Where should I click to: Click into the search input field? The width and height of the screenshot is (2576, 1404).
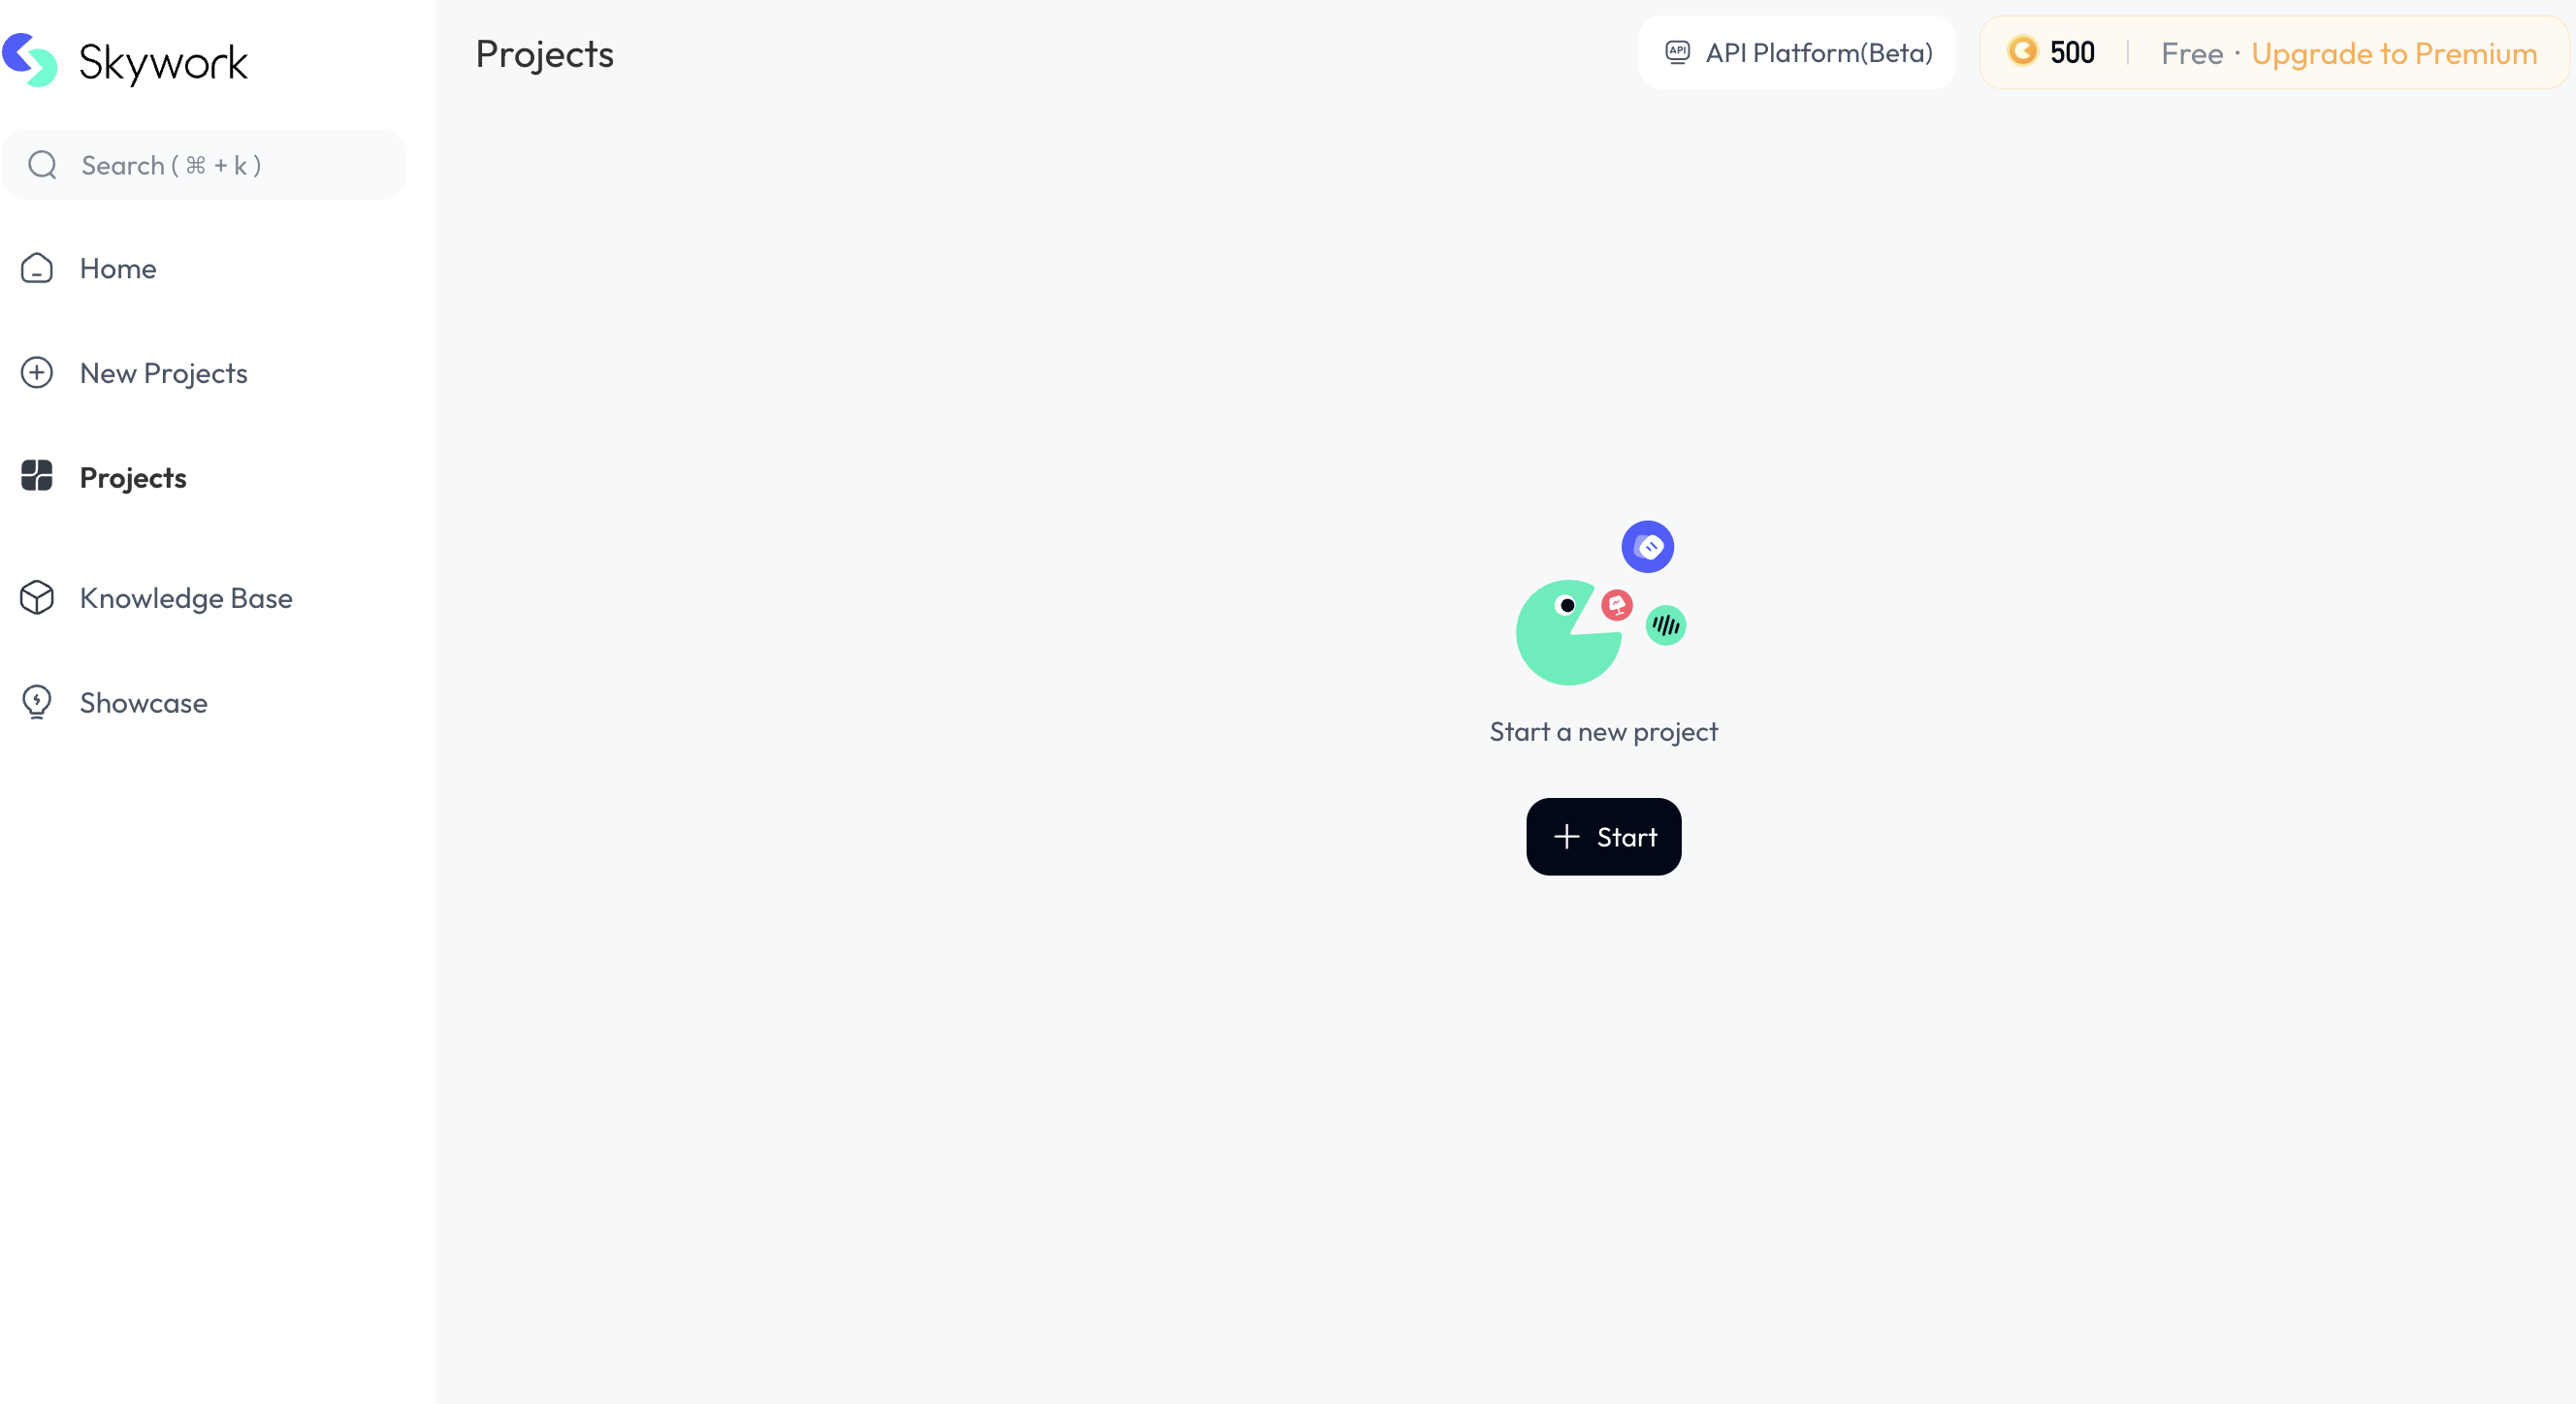(x=200, y=164)
